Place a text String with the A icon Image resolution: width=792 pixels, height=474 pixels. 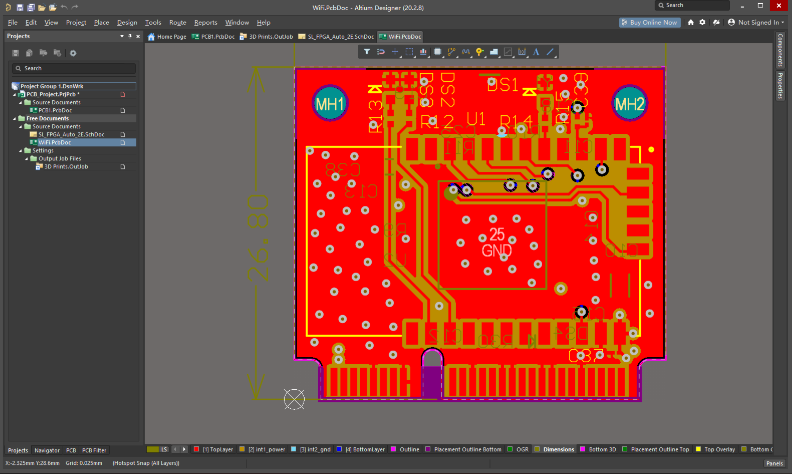[536, 52]
